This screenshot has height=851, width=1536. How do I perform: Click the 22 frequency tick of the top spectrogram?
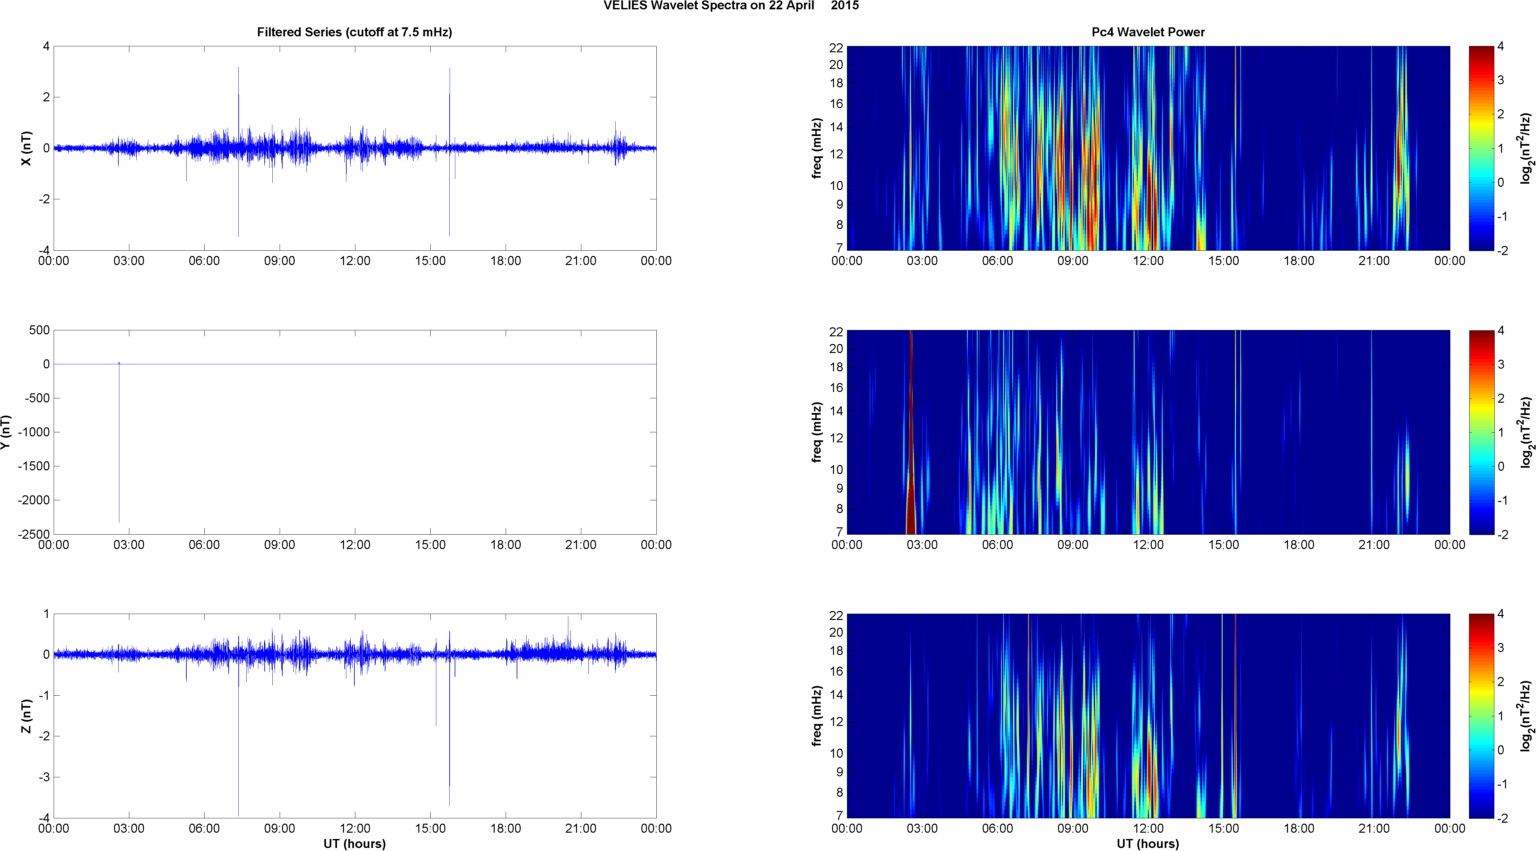pos(836,47)
